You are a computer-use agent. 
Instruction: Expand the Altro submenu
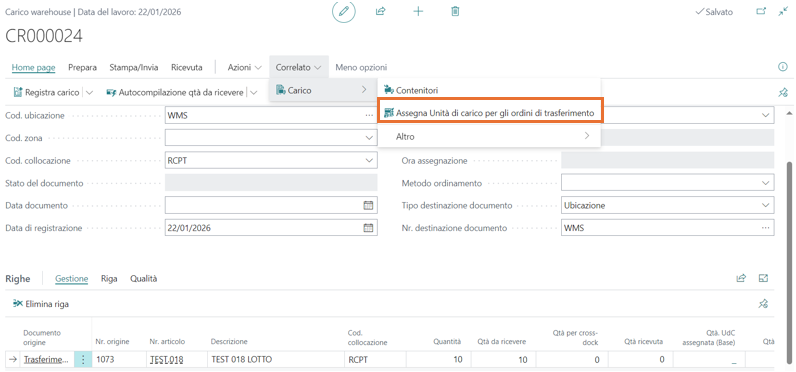[489, 136]
